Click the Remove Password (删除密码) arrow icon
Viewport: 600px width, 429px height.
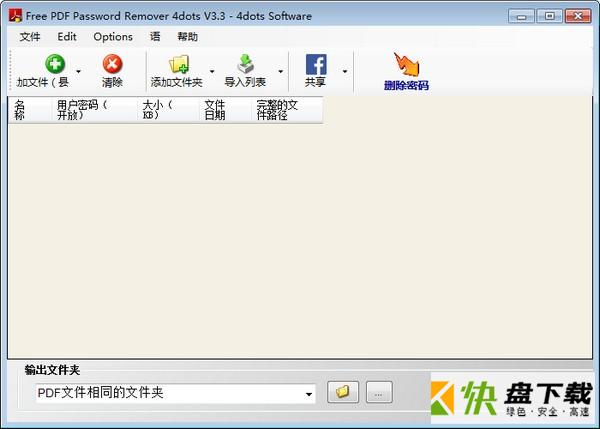coord(406,64)
